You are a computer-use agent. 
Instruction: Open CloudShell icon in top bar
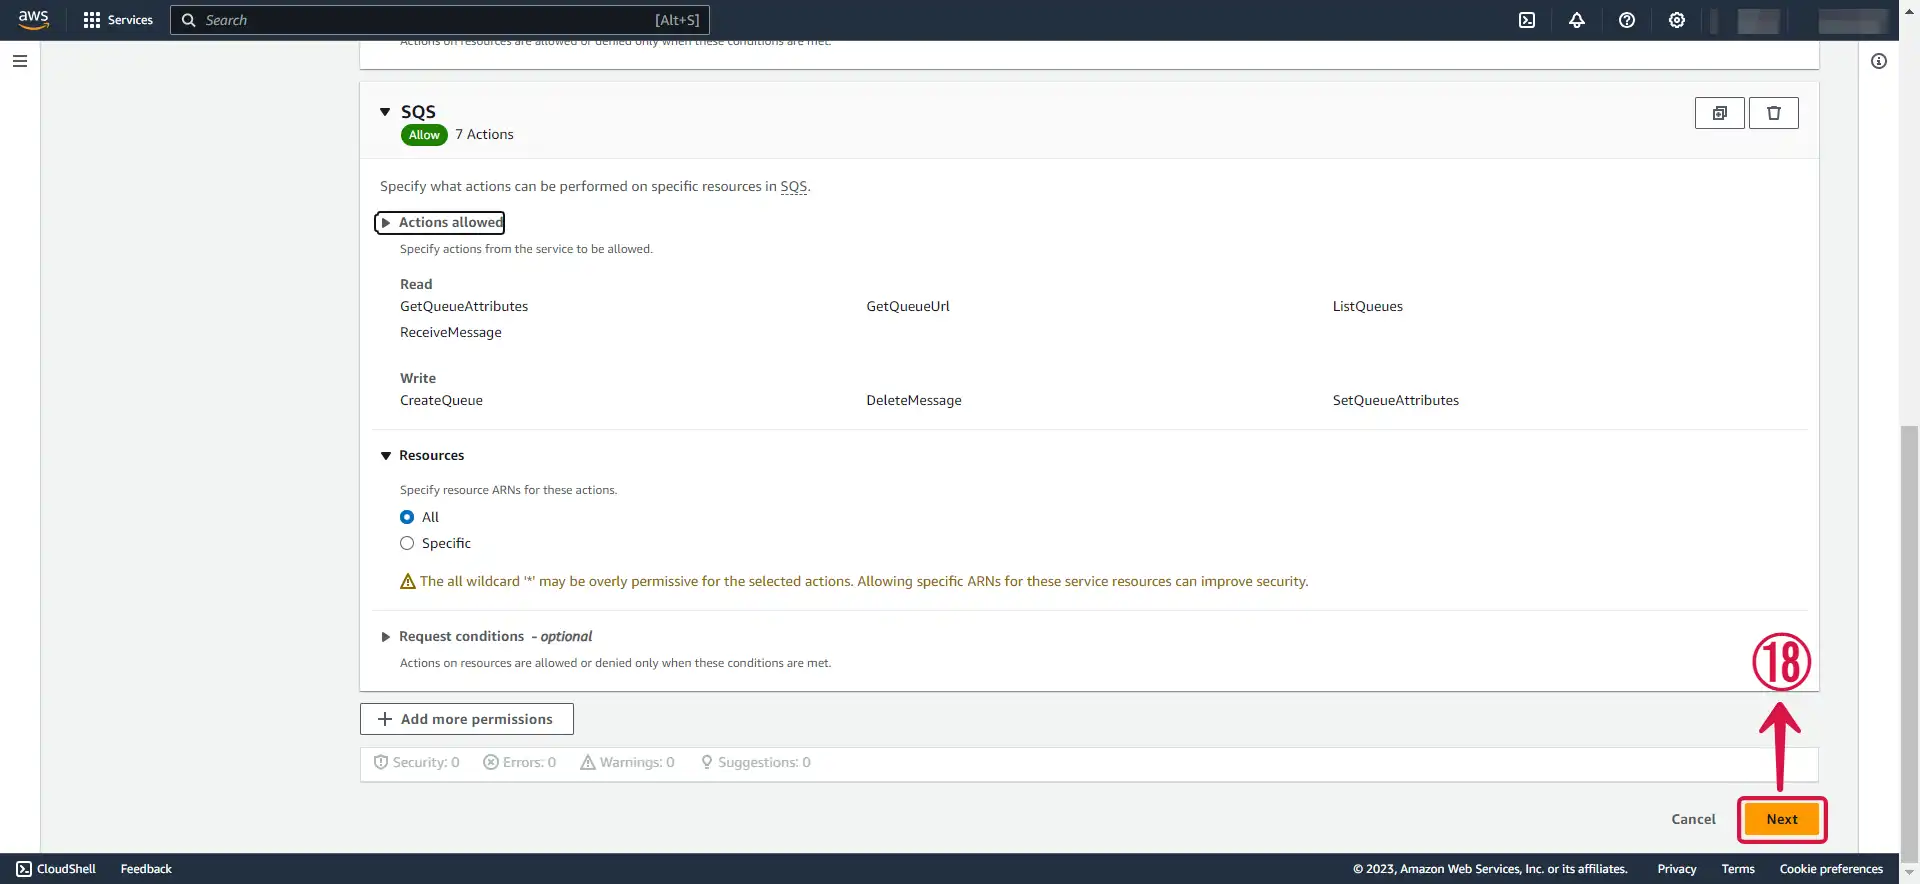click(1527, 20)
